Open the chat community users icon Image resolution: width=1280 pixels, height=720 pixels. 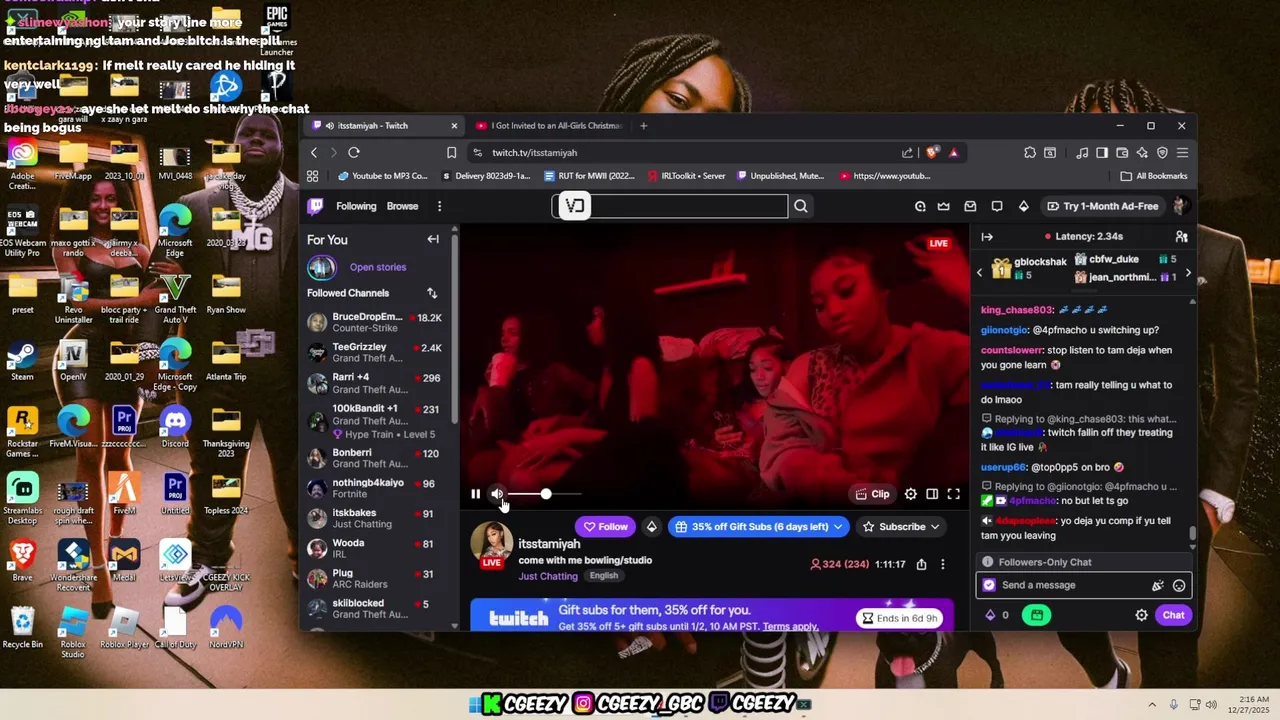point(1181,237)
